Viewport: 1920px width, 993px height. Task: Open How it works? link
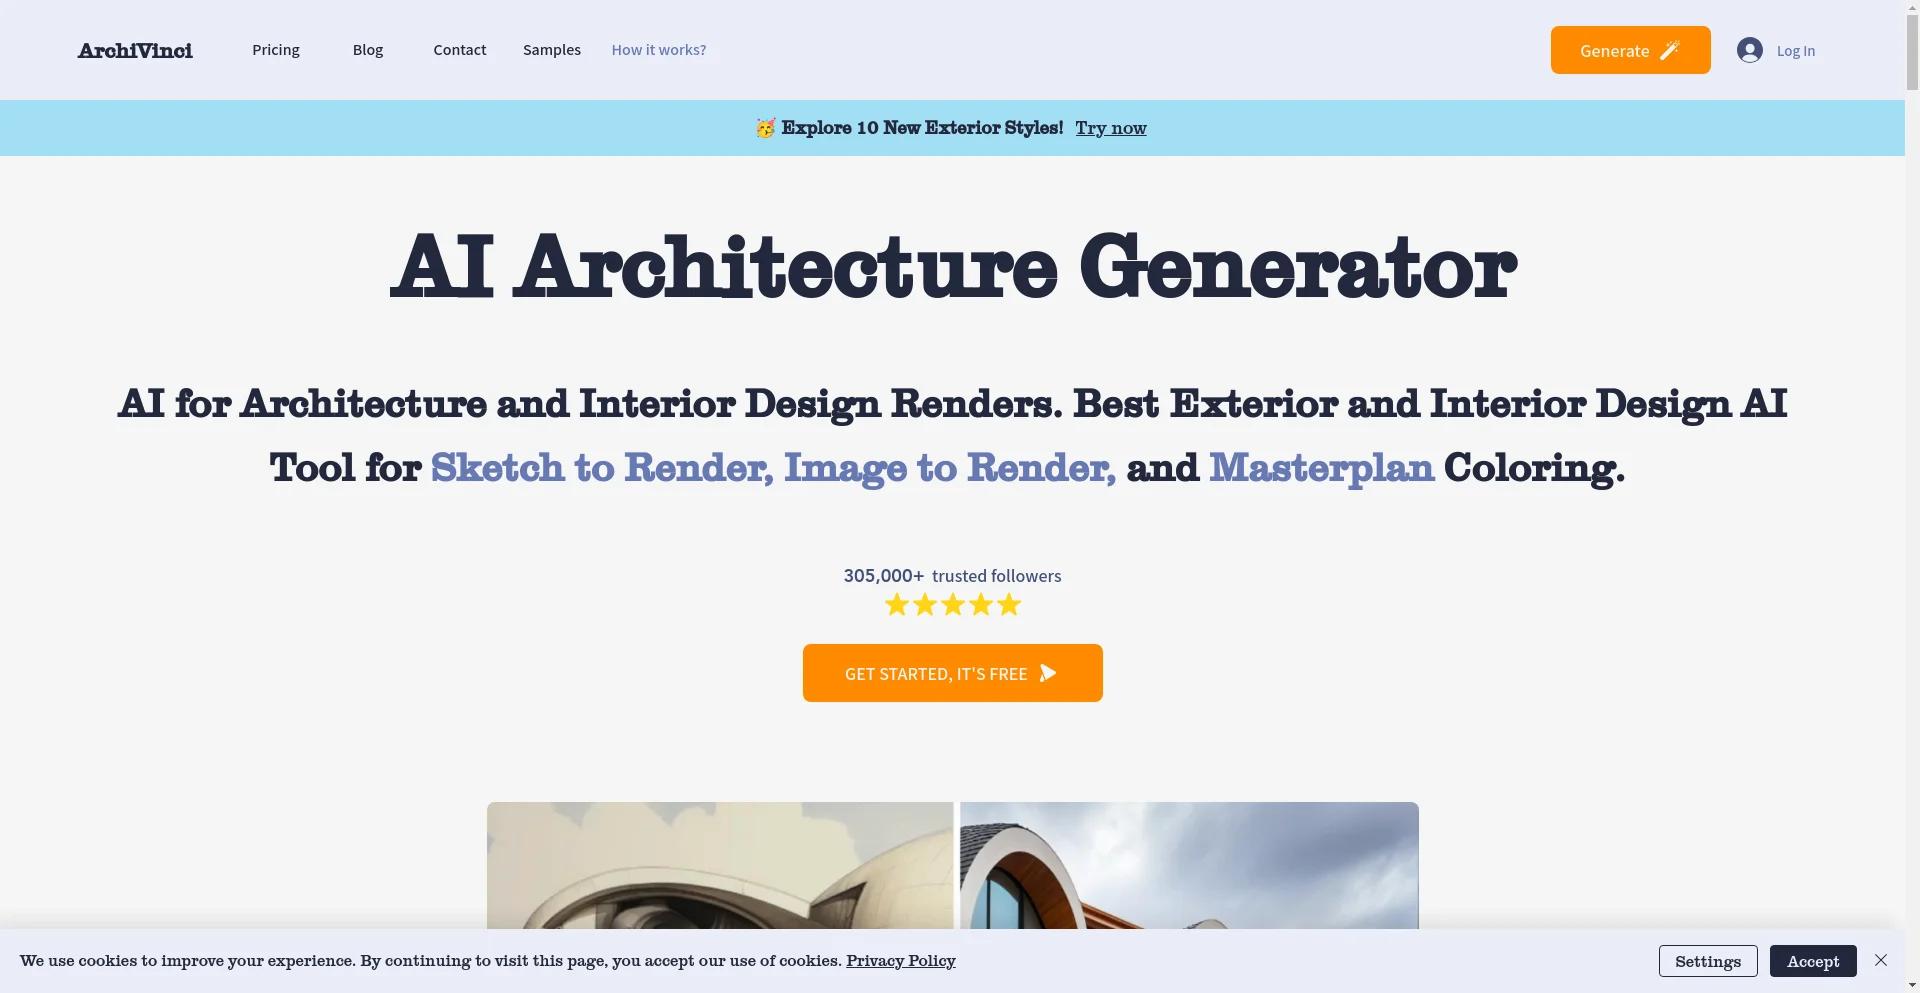point(659,50)
